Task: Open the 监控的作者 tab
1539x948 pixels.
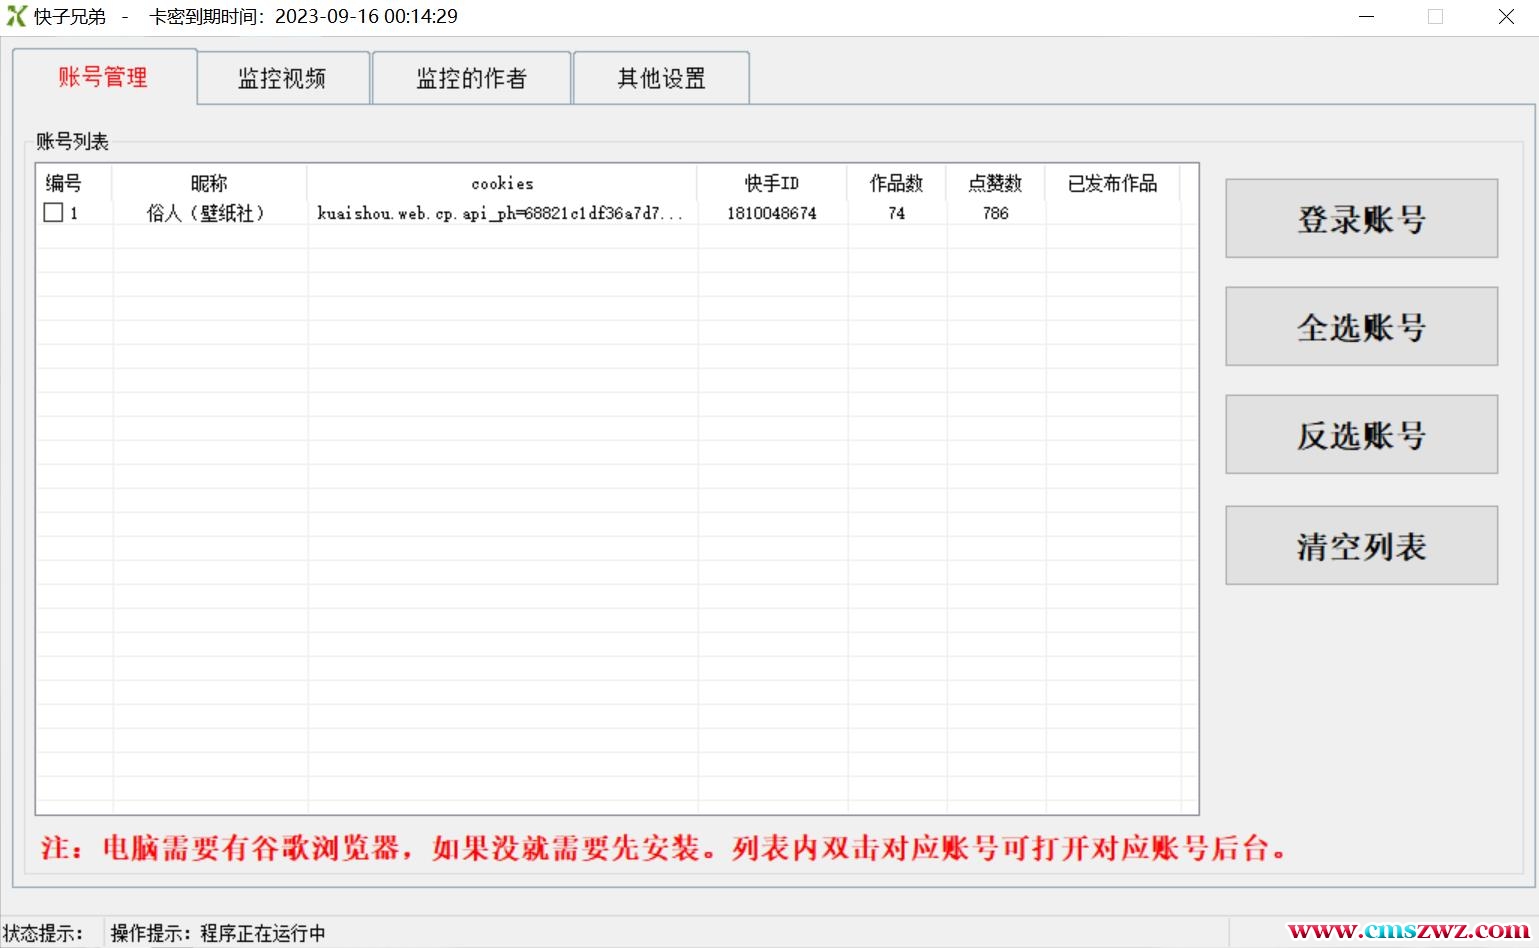Action: click(471, 79)
